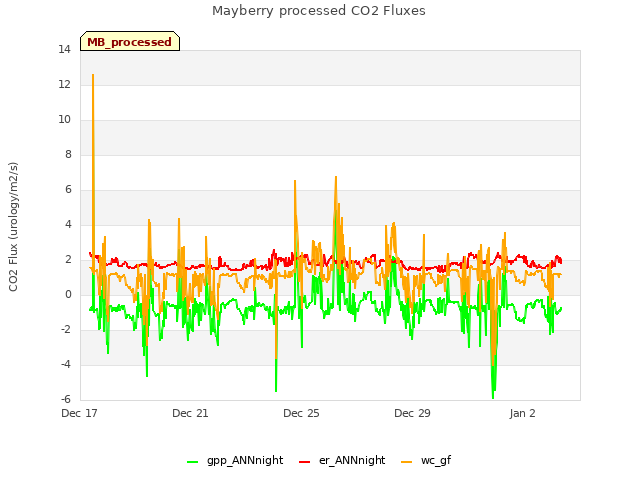640x480 pixels.
Task: Click the -2 y-axis tick label
Action: [66, 330]
